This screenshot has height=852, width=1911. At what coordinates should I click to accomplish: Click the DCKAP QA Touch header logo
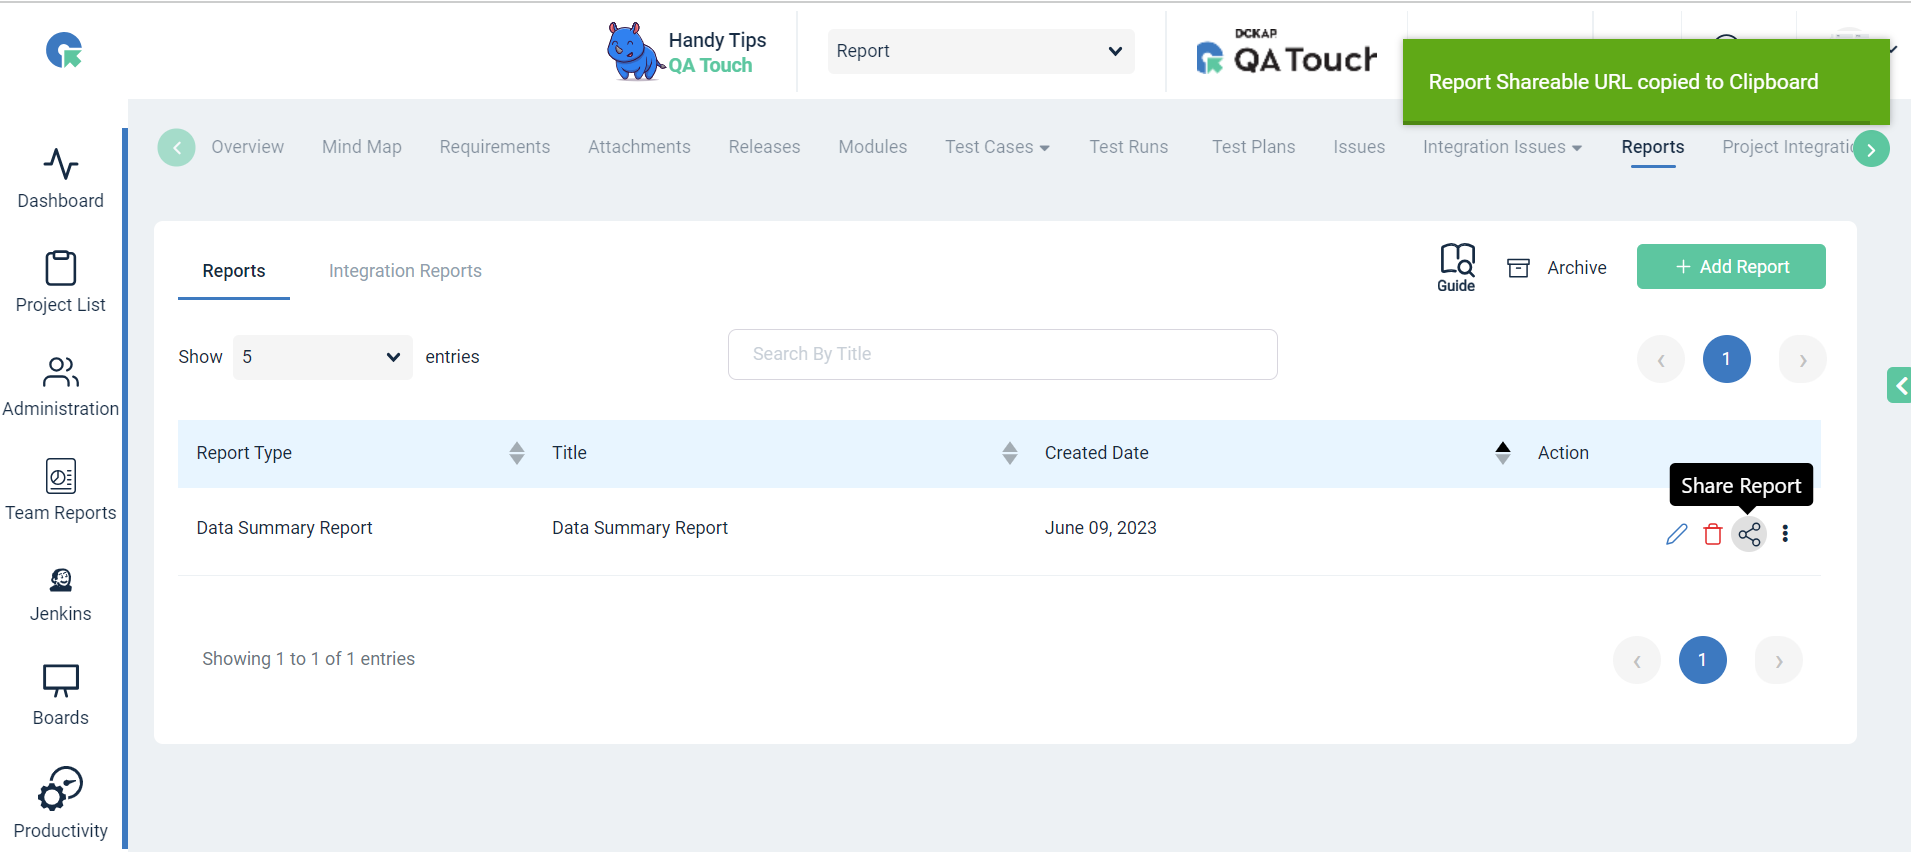click(x=1287, y=52)
